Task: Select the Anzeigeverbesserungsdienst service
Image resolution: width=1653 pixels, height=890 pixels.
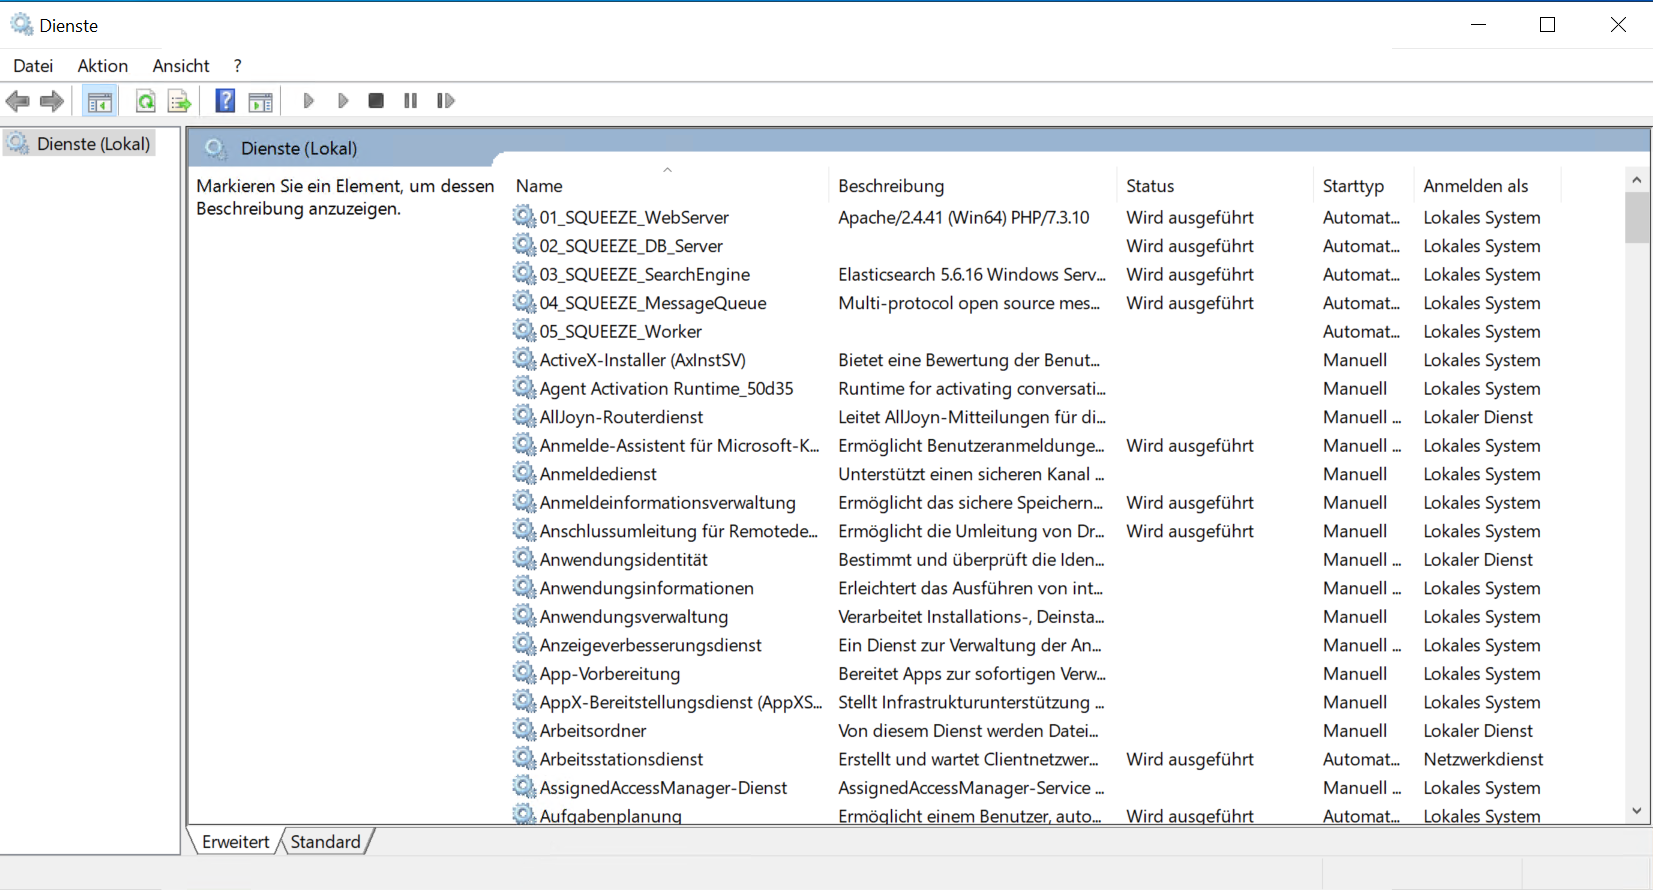Action: (651, 645)
